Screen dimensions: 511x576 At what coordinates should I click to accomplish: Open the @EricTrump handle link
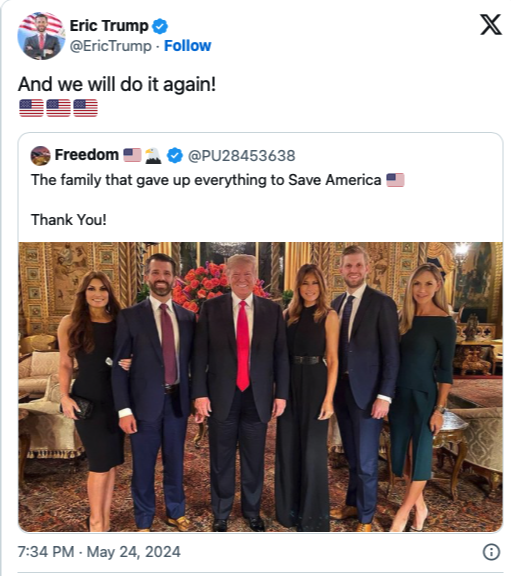[x=111, y=46]
